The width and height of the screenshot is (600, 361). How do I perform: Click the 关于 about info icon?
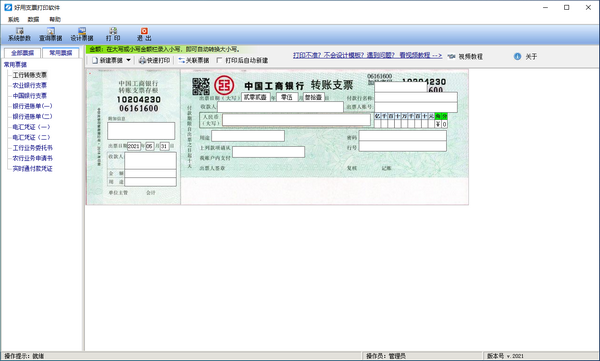(517, 57)
